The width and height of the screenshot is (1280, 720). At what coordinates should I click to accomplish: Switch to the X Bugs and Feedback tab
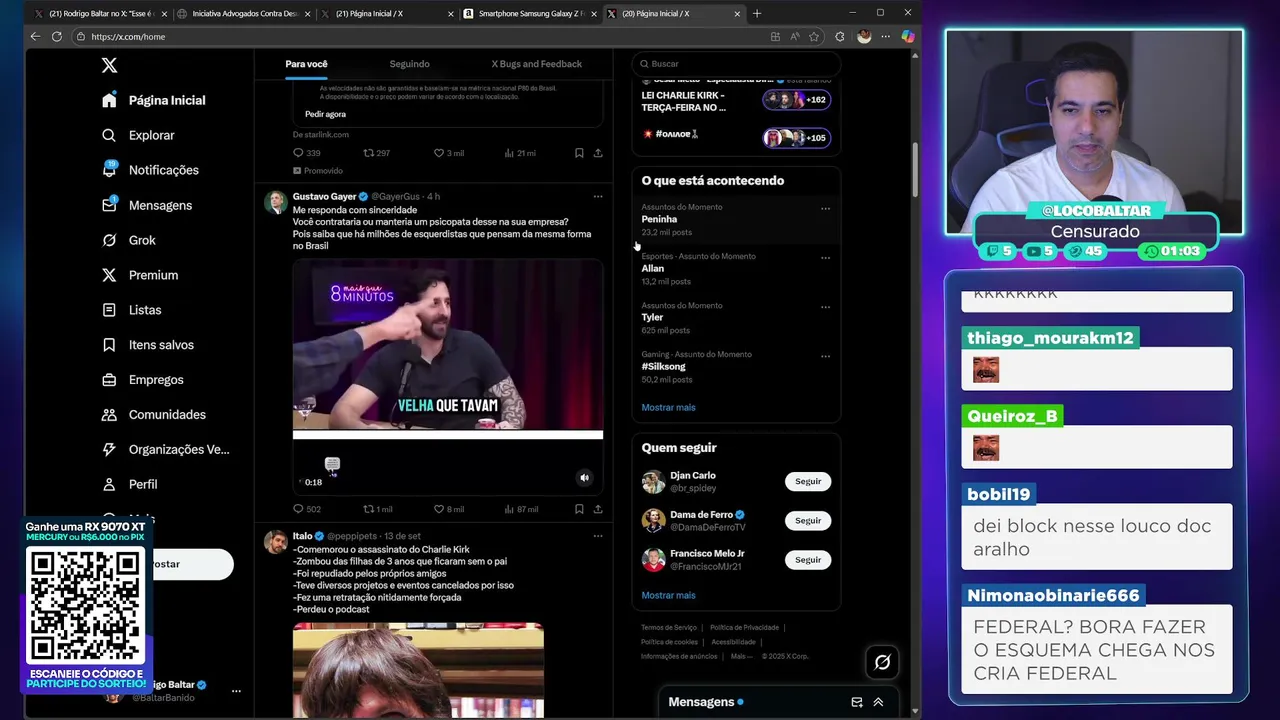click(536, 64)
